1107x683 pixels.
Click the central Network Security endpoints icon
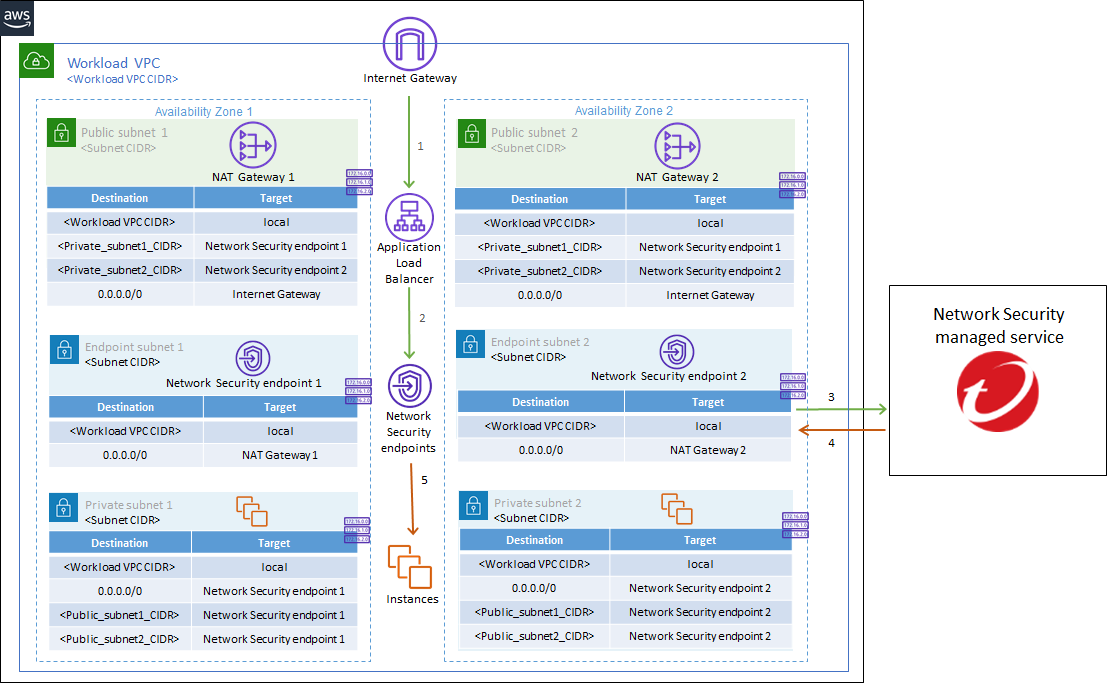409,386
